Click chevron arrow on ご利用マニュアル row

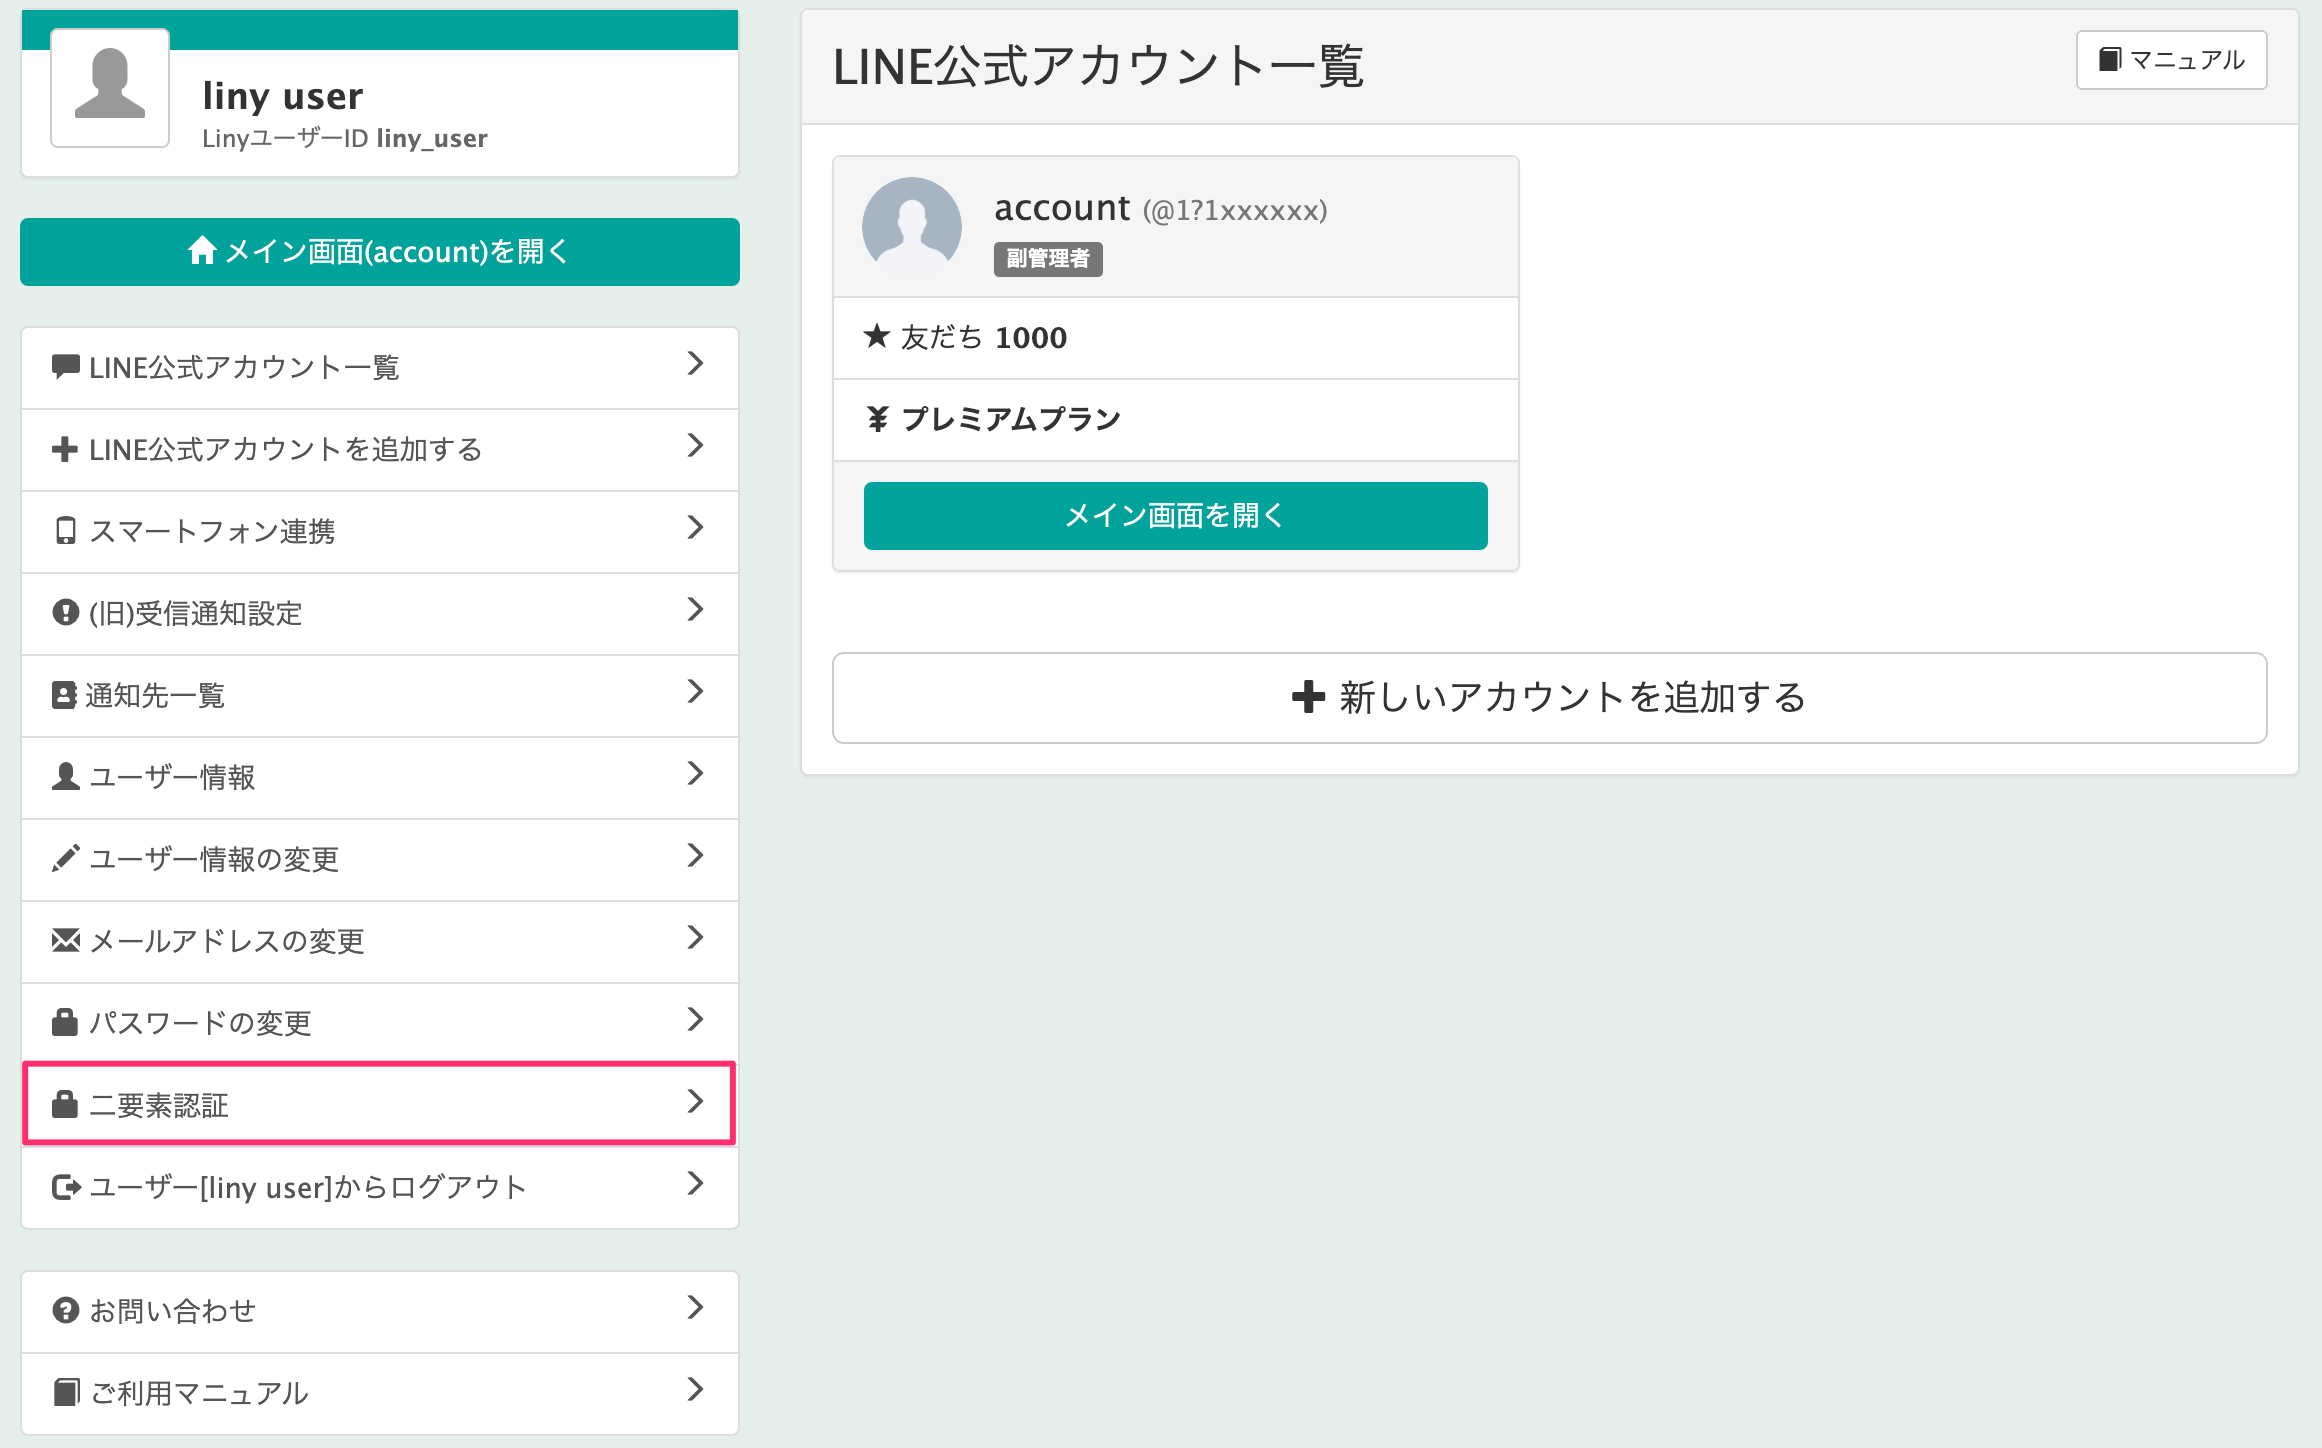[695, 1390]
